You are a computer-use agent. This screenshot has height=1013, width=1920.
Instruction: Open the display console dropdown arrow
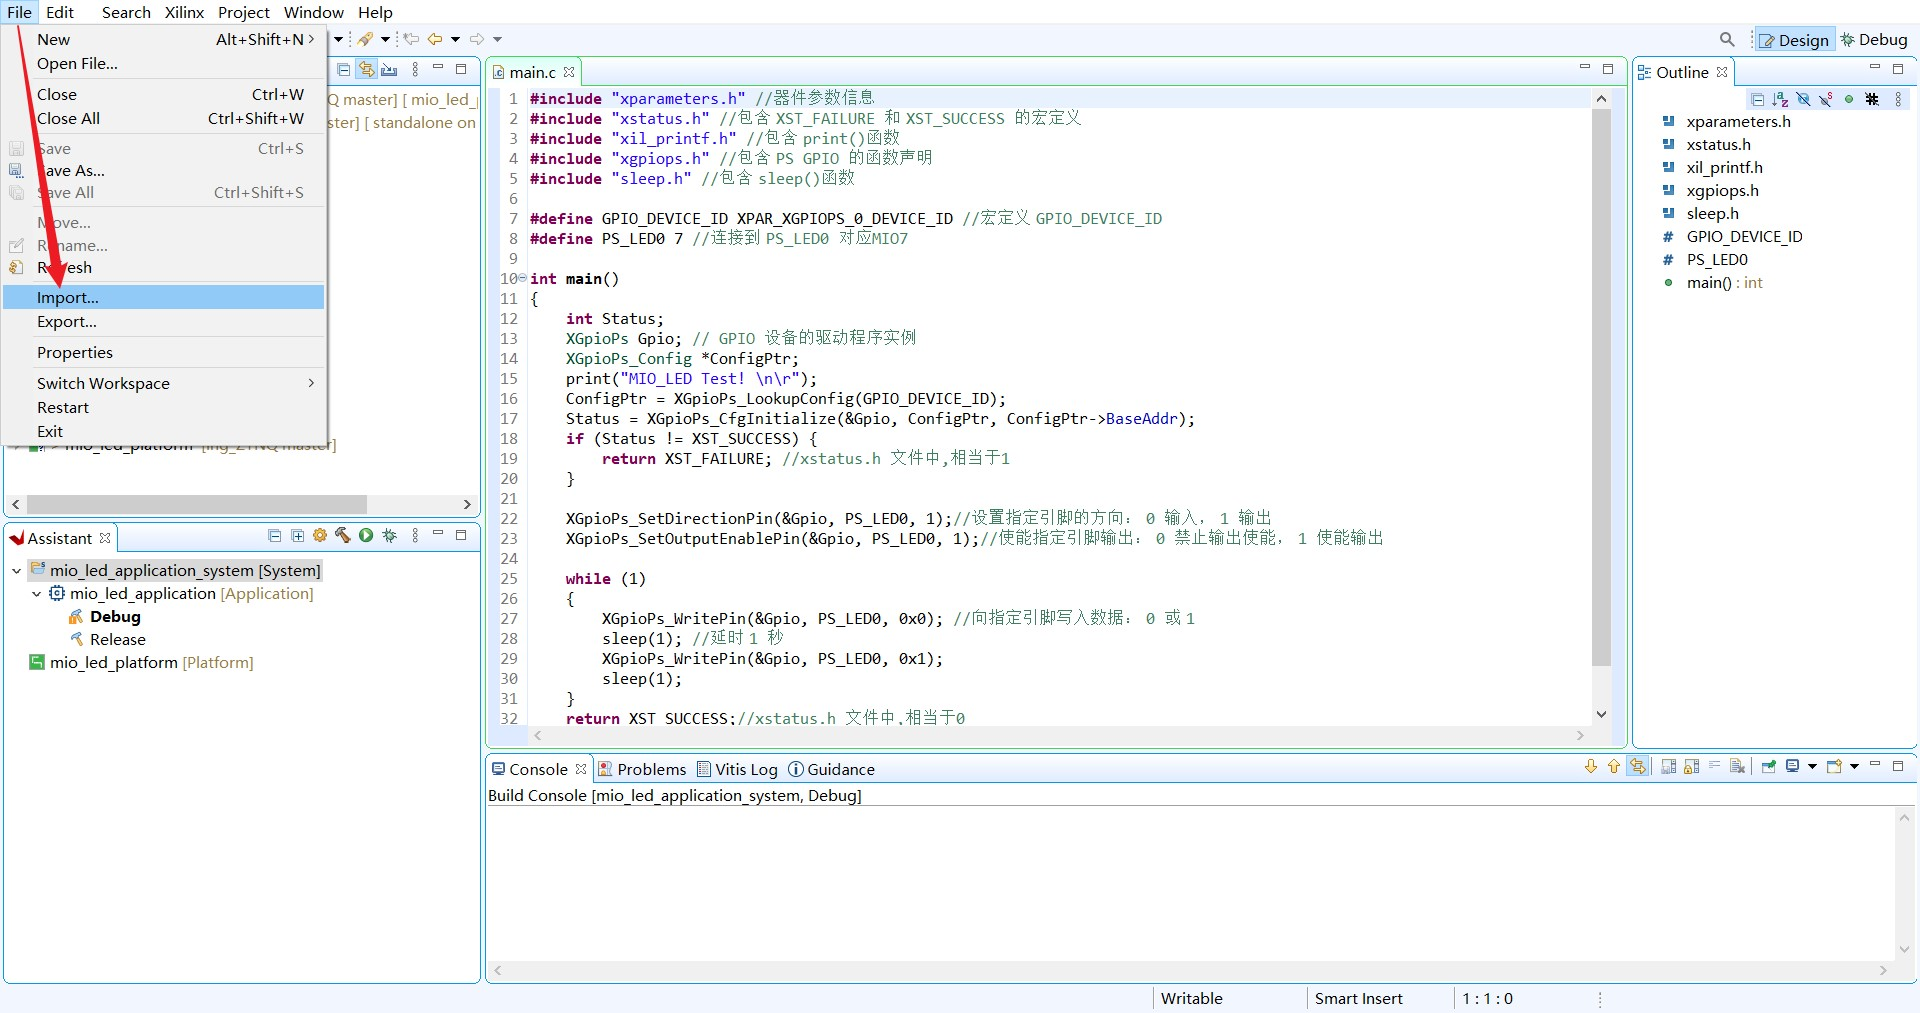[x=1812, y=767]
